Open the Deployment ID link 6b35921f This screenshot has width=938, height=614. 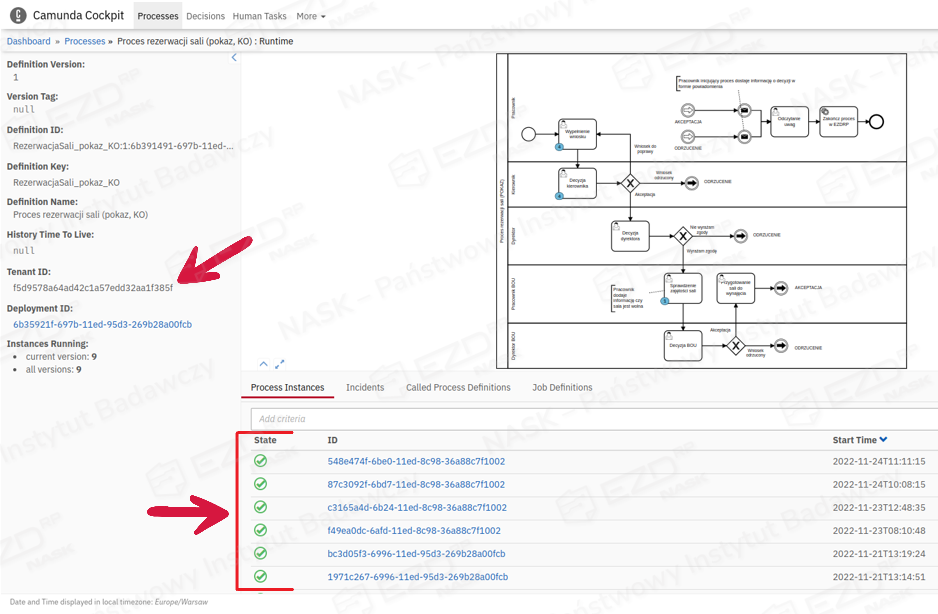[x=102, y=324]
